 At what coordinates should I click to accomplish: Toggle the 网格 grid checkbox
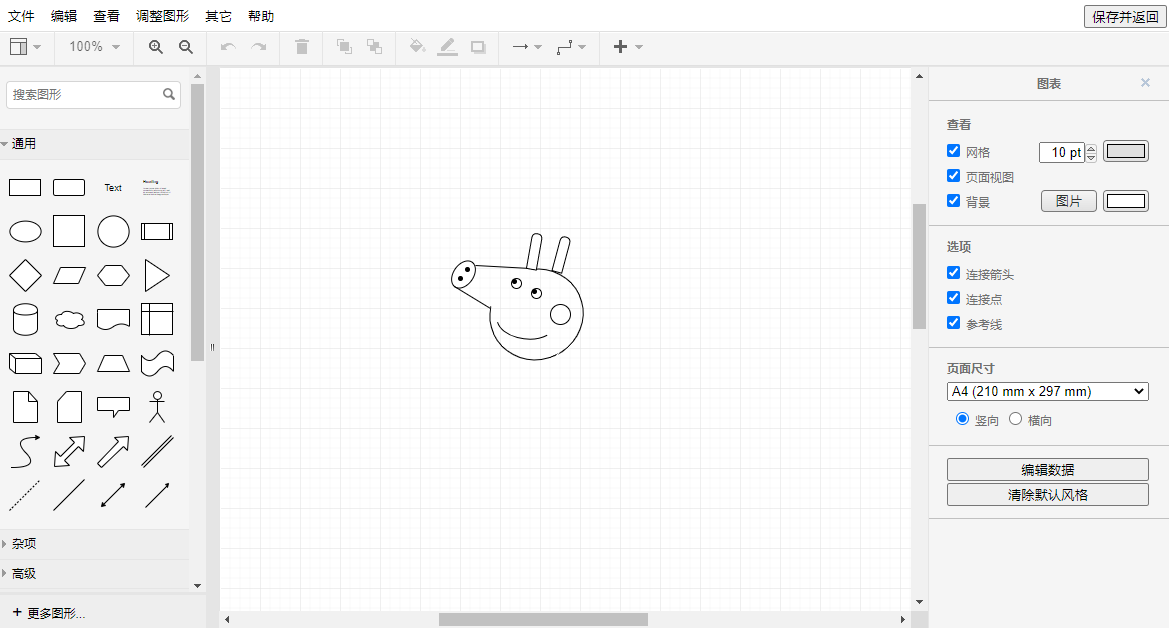(x=954, y=151)
